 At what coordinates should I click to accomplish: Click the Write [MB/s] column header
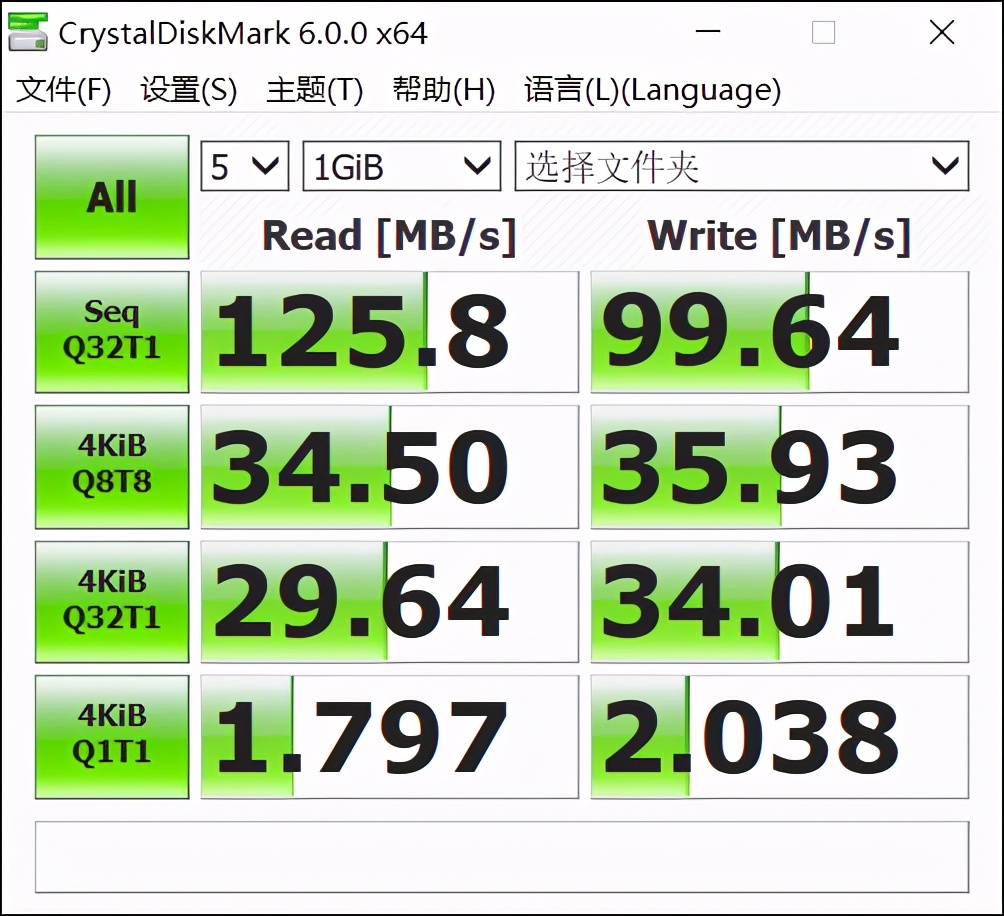point(779,236)
